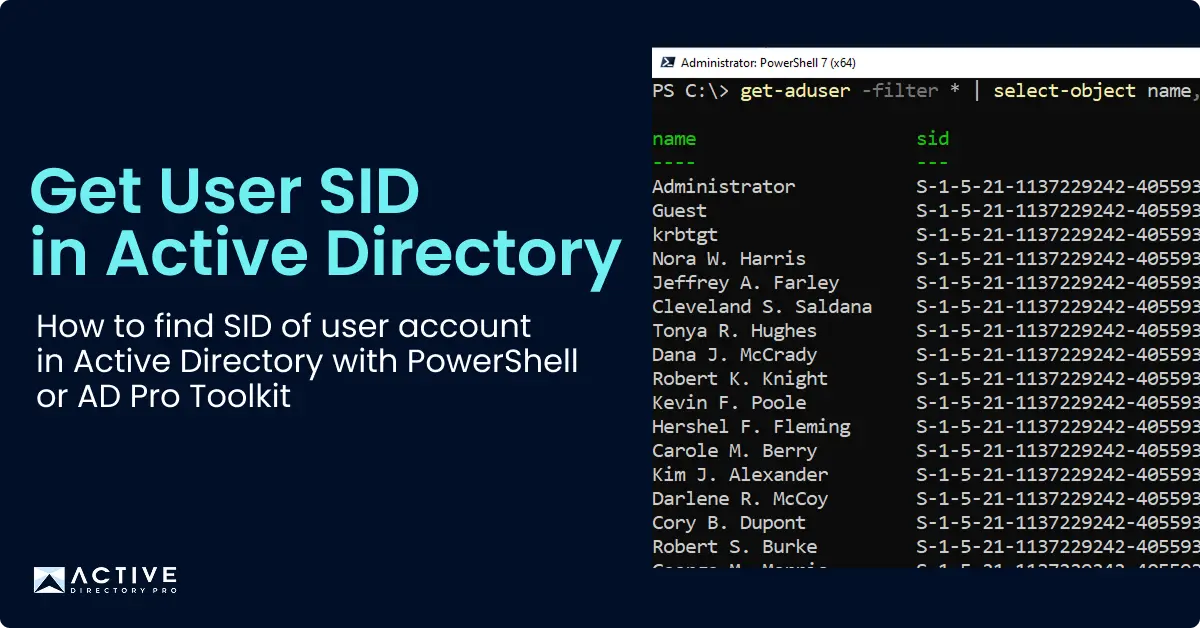Select the Dana J. McCrady name
Screen dimensions: 1200x628
[734, 355]
